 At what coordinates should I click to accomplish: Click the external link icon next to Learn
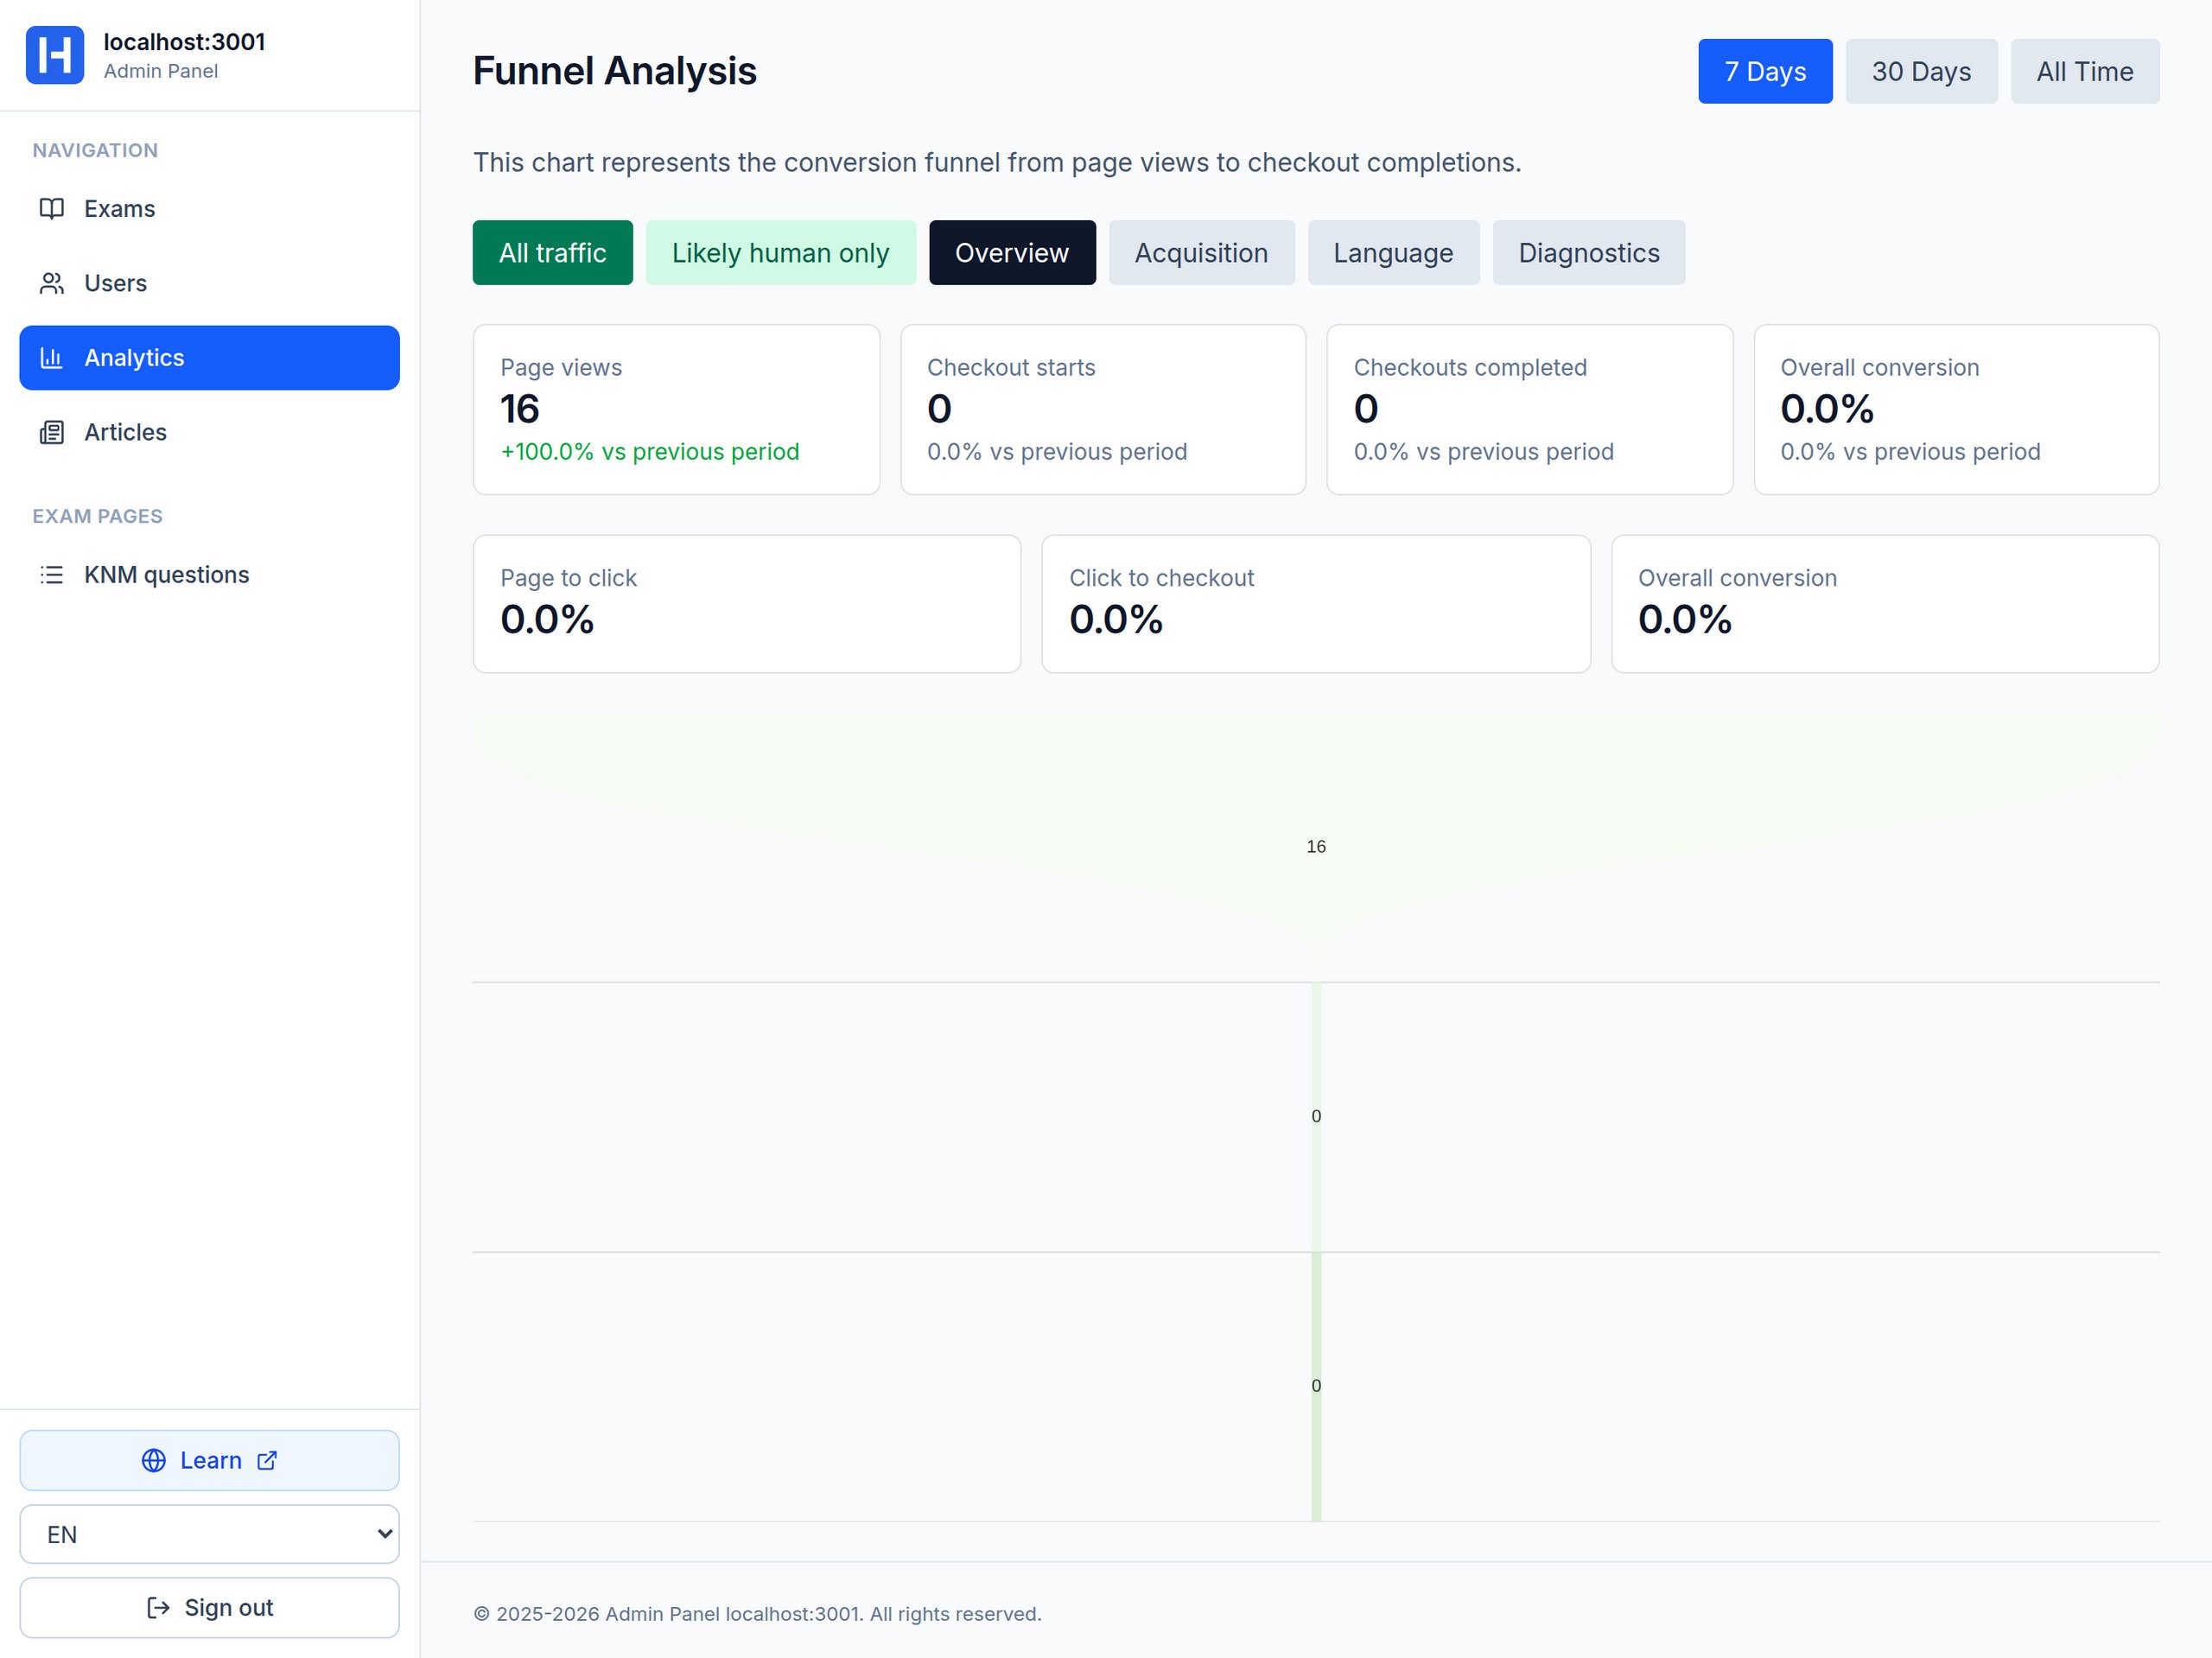pos(267,1460)
